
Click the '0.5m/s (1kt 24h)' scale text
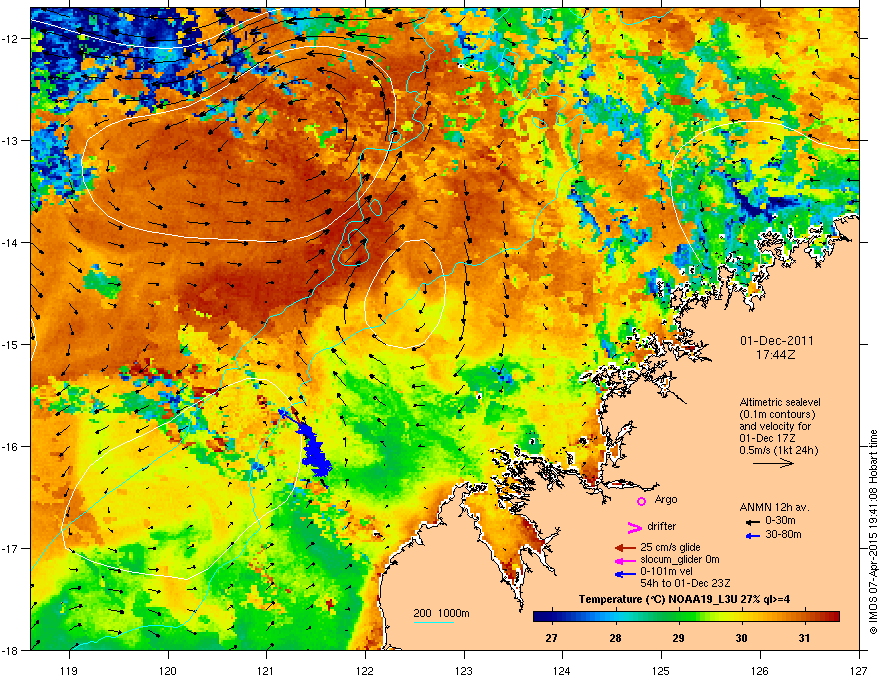tap(778, 450)
